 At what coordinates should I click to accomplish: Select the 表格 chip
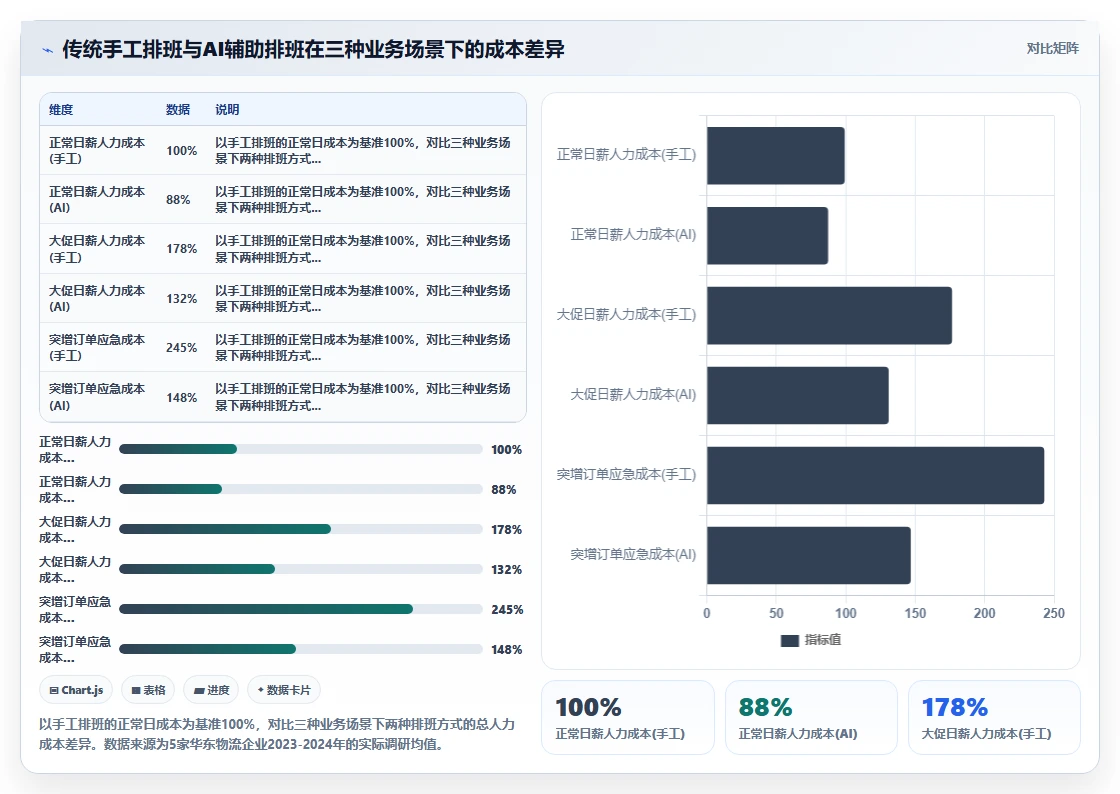pos(148,690)
